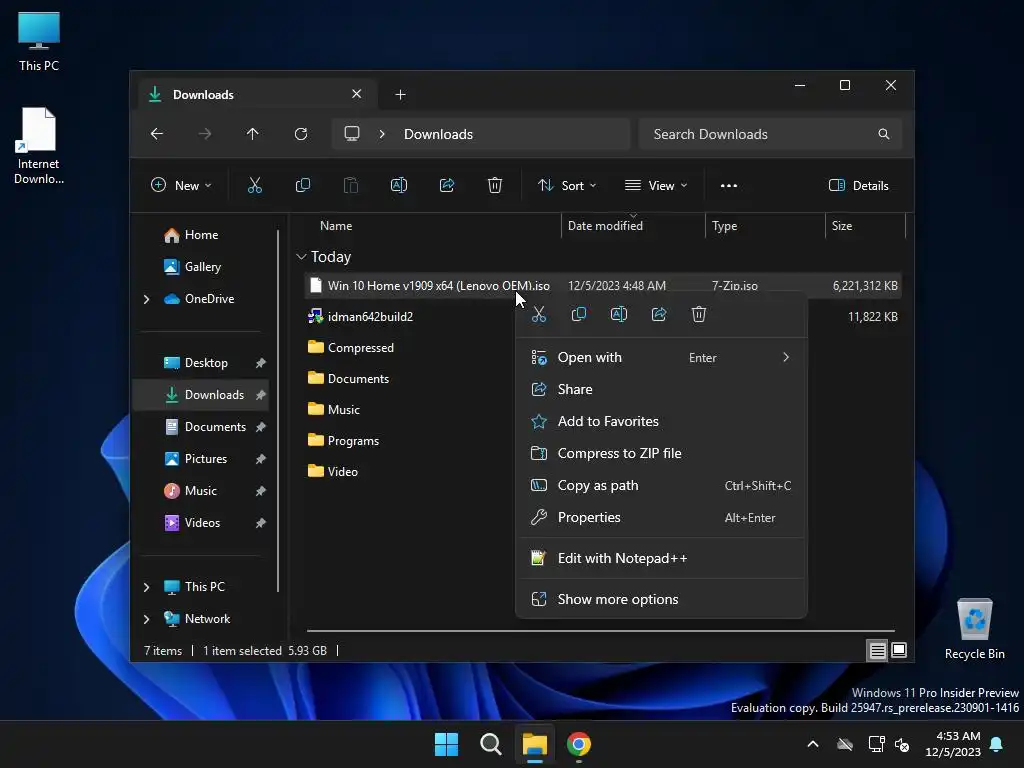Click in the Search Downloads field
The width and height of the screenshot is (1024, 768).
(771, 134)
